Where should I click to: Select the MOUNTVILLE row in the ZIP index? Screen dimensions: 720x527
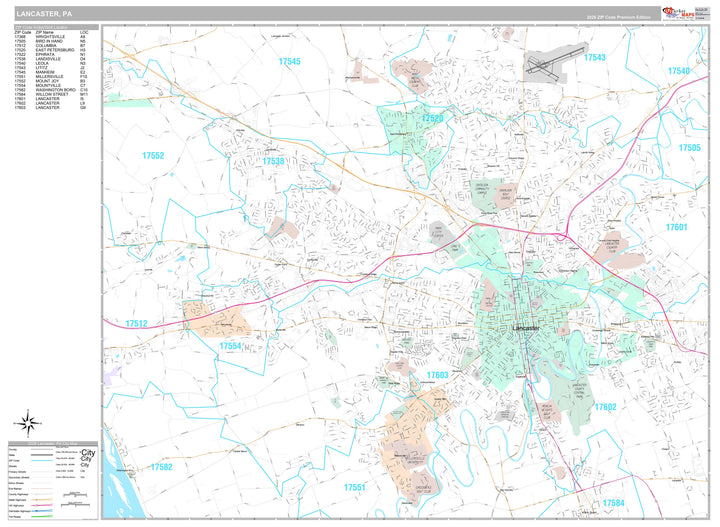[x=50, y=86]
